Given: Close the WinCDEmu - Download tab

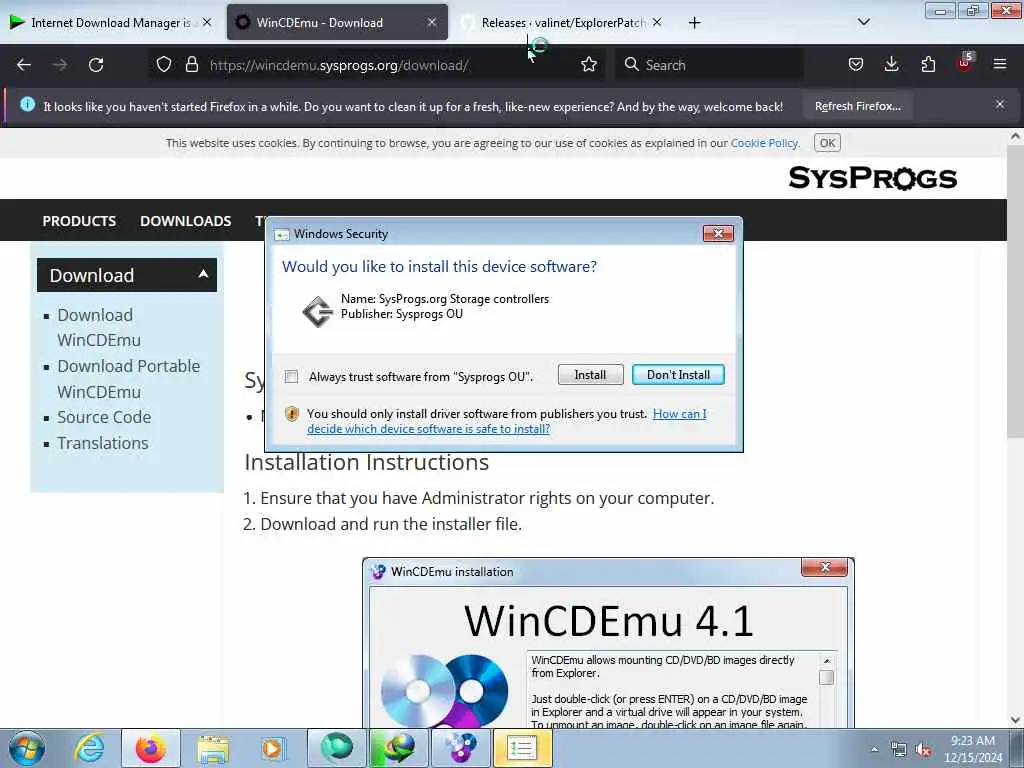Looking at the screenshot, I should pyautogui.click(x=432, y=22).
